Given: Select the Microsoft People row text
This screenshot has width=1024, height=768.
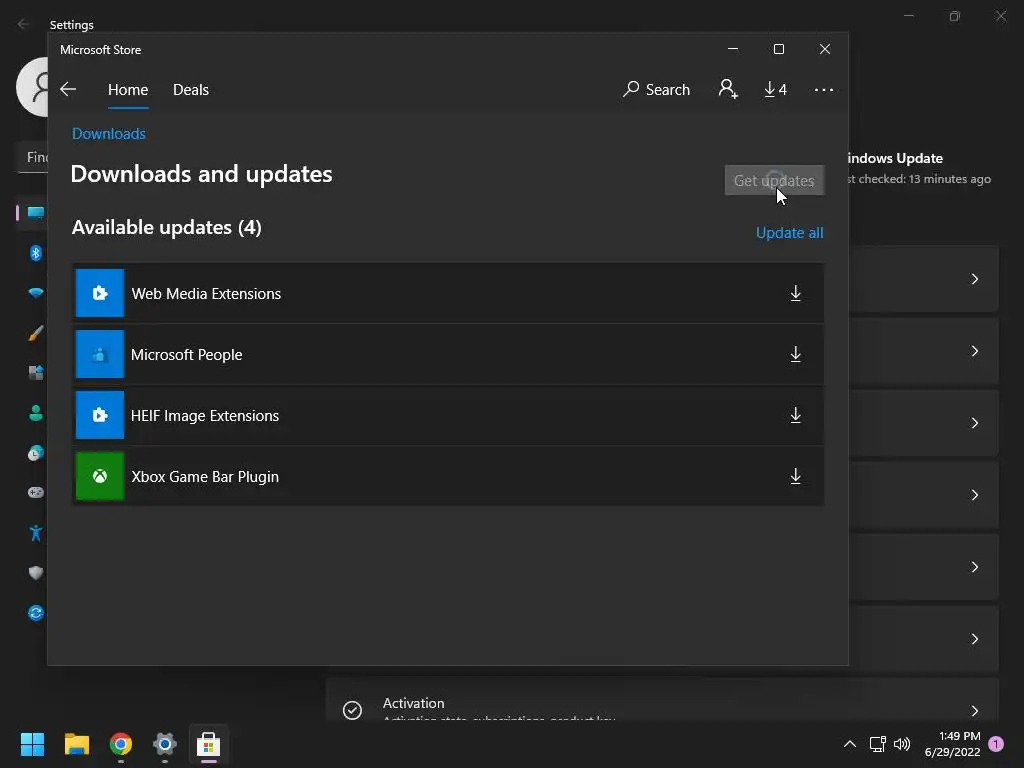Looking at the screenshot, I should (x=187, y=355).
